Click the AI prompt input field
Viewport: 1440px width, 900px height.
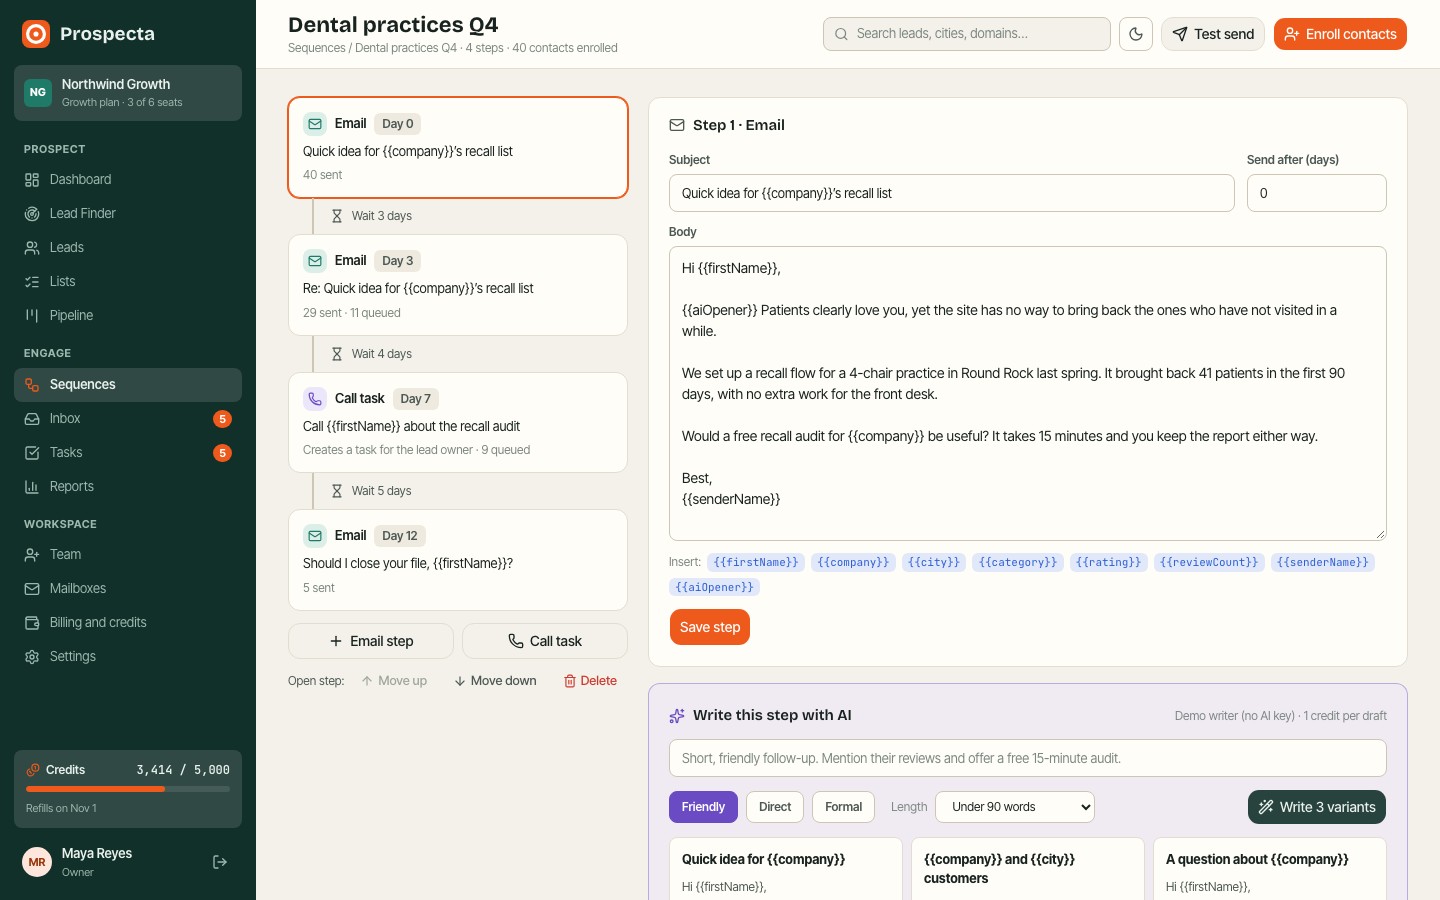1028,758
